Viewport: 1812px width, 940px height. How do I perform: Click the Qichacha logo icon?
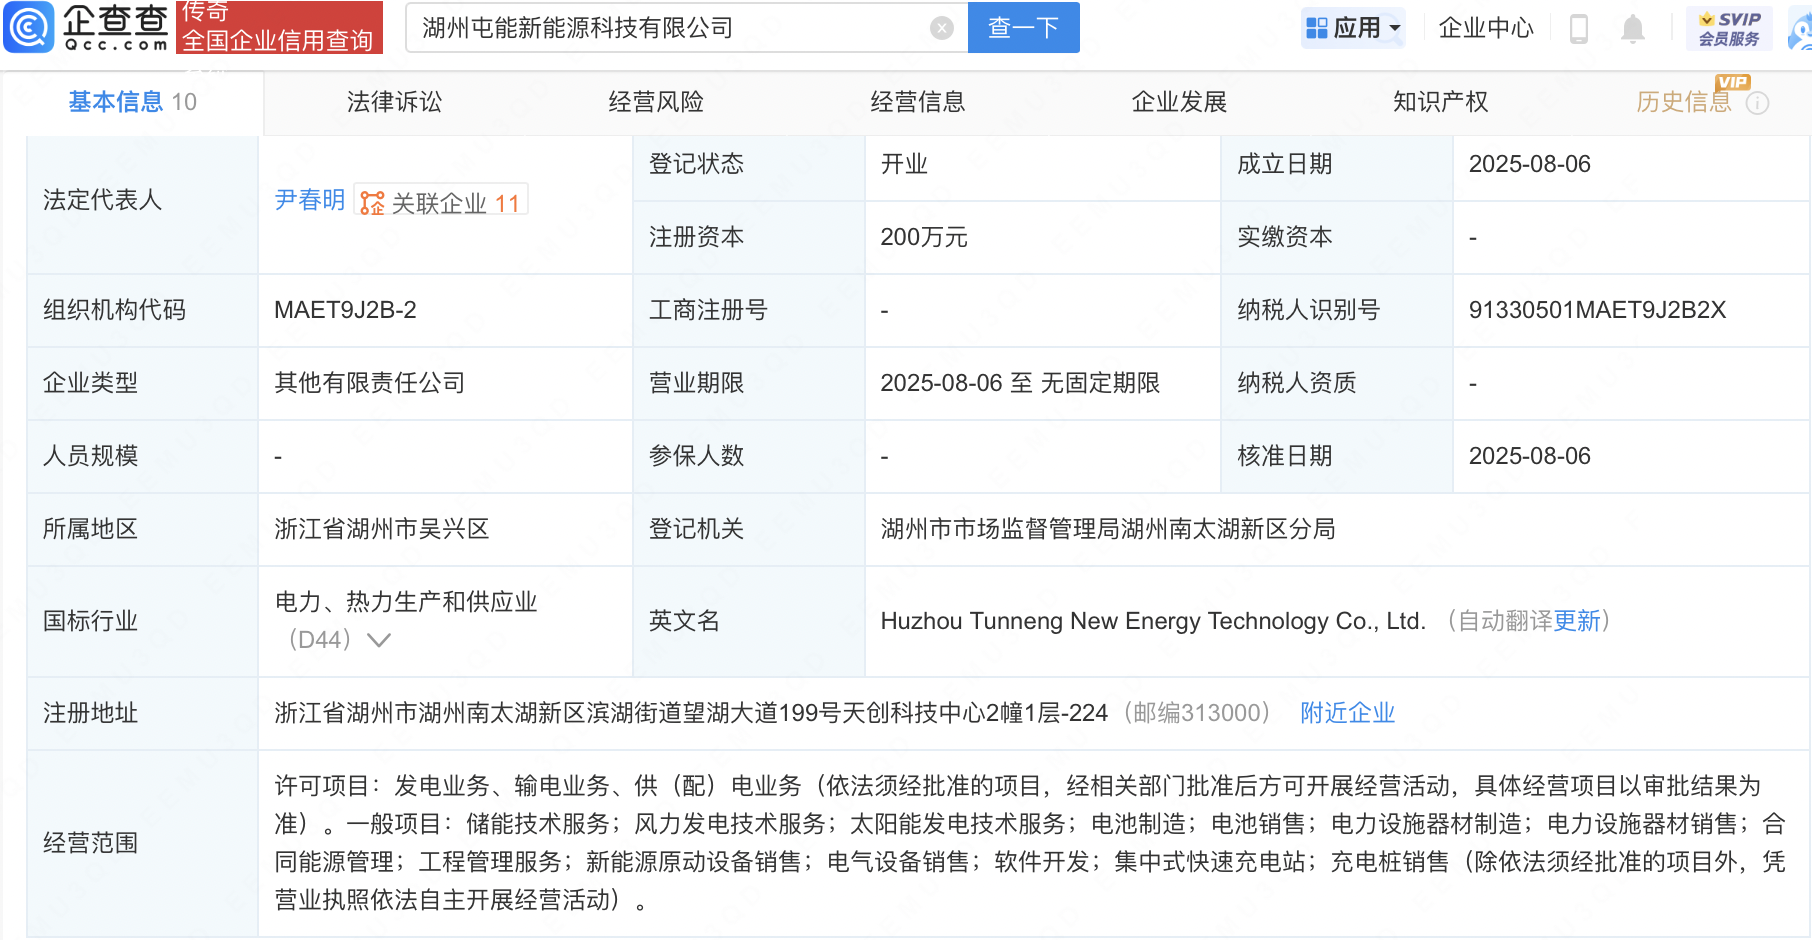[x=28, y=27]
